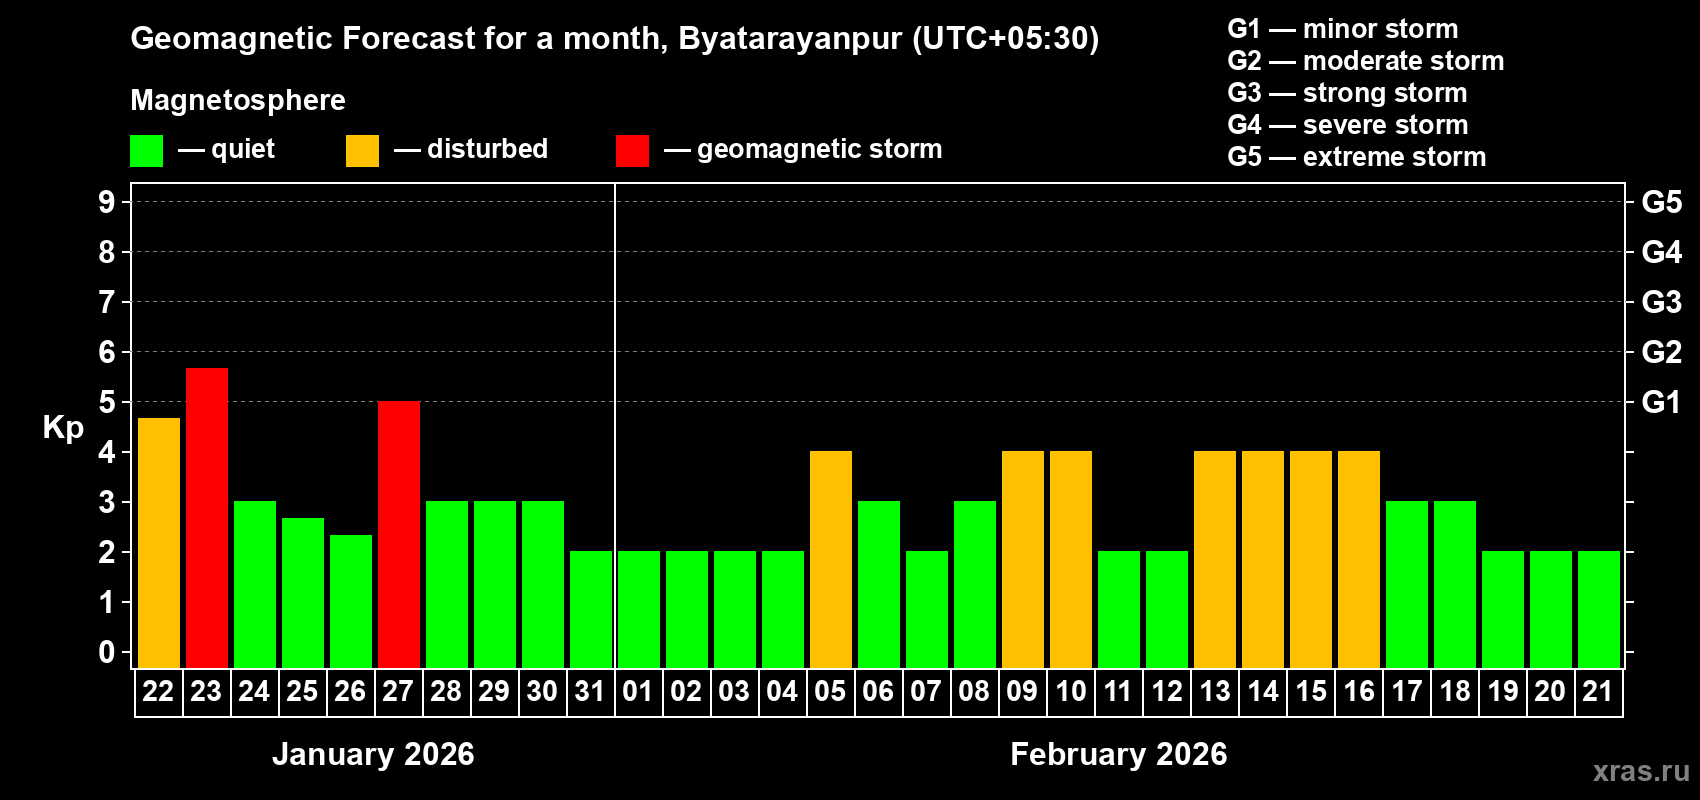Click the 'G5 — extreme storm' legend text
This screenshot has height=800, width=1700.
point(1357,157)
